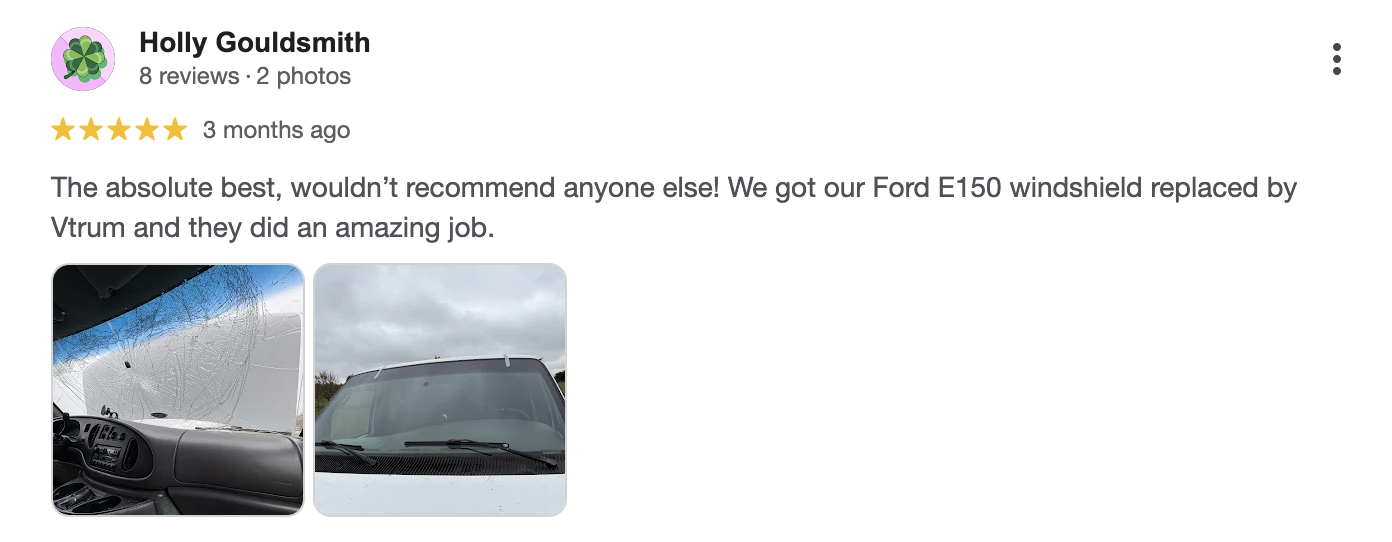Image resolution: width=1392 pixels, height=542 pixels.
Task: Click the "2 photos" count text
Action: click(x=304, y=76)
